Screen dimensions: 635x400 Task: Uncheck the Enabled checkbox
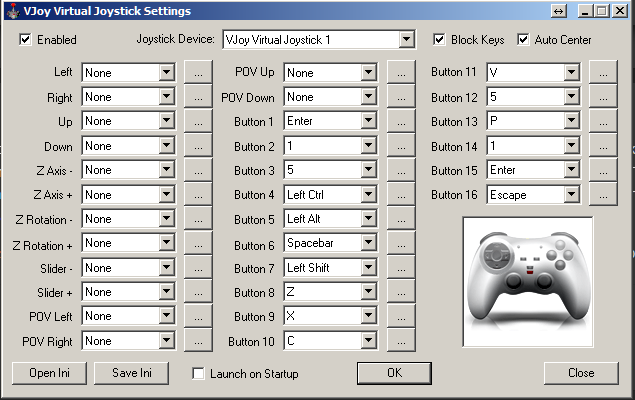(25, 40)
